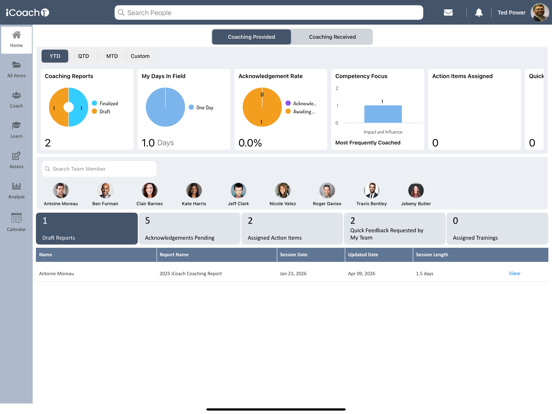Screen dimensions: 552x414
Task: Click the iCoach logo
Action: tap(27, 13)
